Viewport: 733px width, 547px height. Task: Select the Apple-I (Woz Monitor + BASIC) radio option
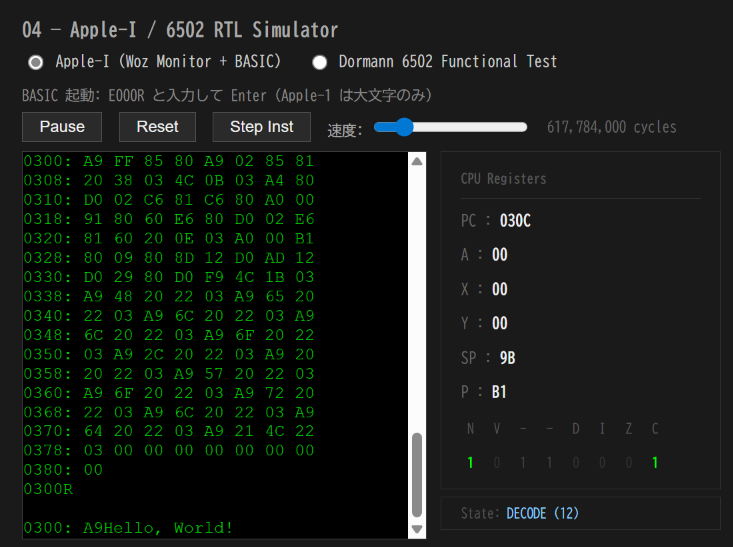click(x=36, y=62)
